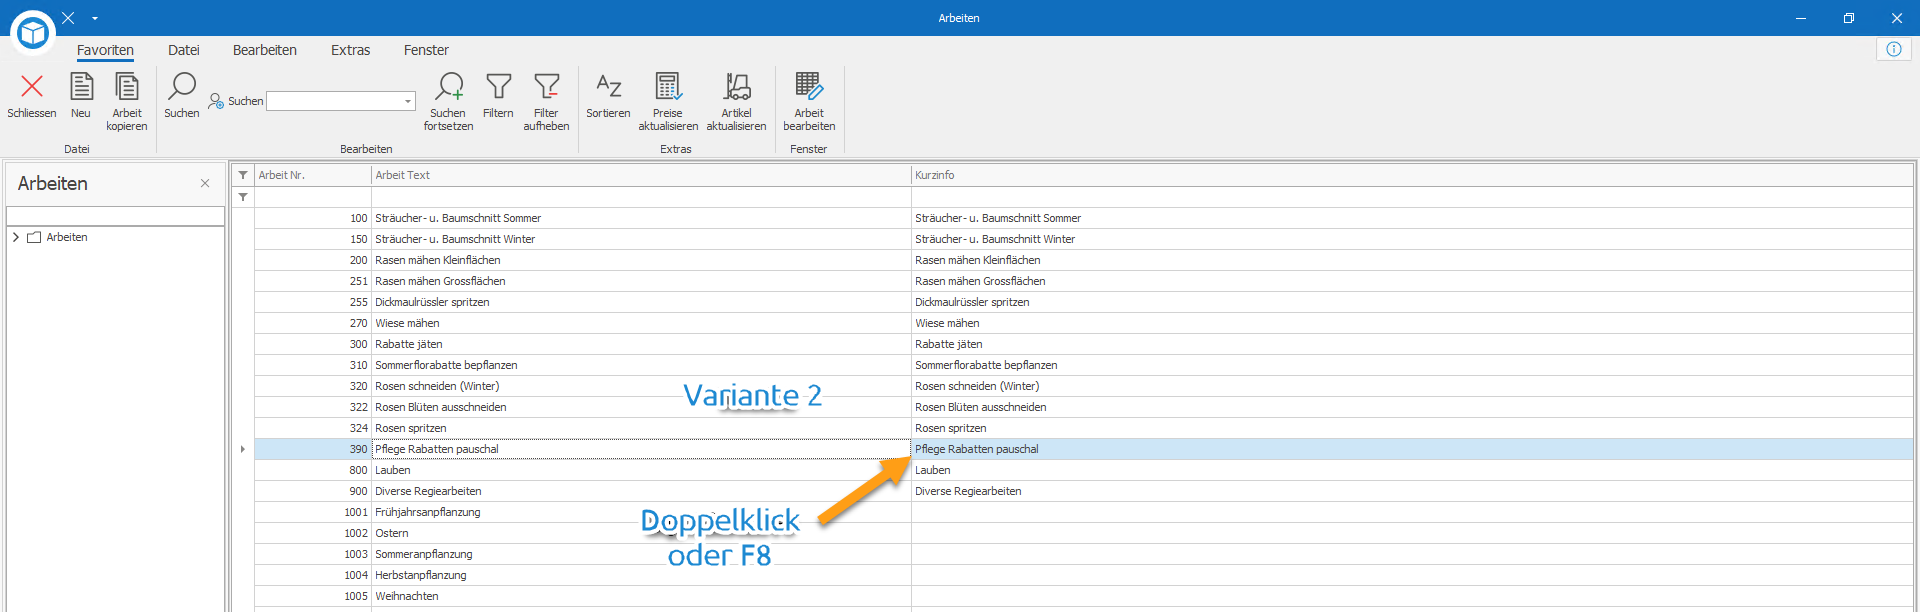Select row 1001 Frühjahrsanpflanzung
The height and width of the screenshot is (612, 1920).
point(1084,512)
